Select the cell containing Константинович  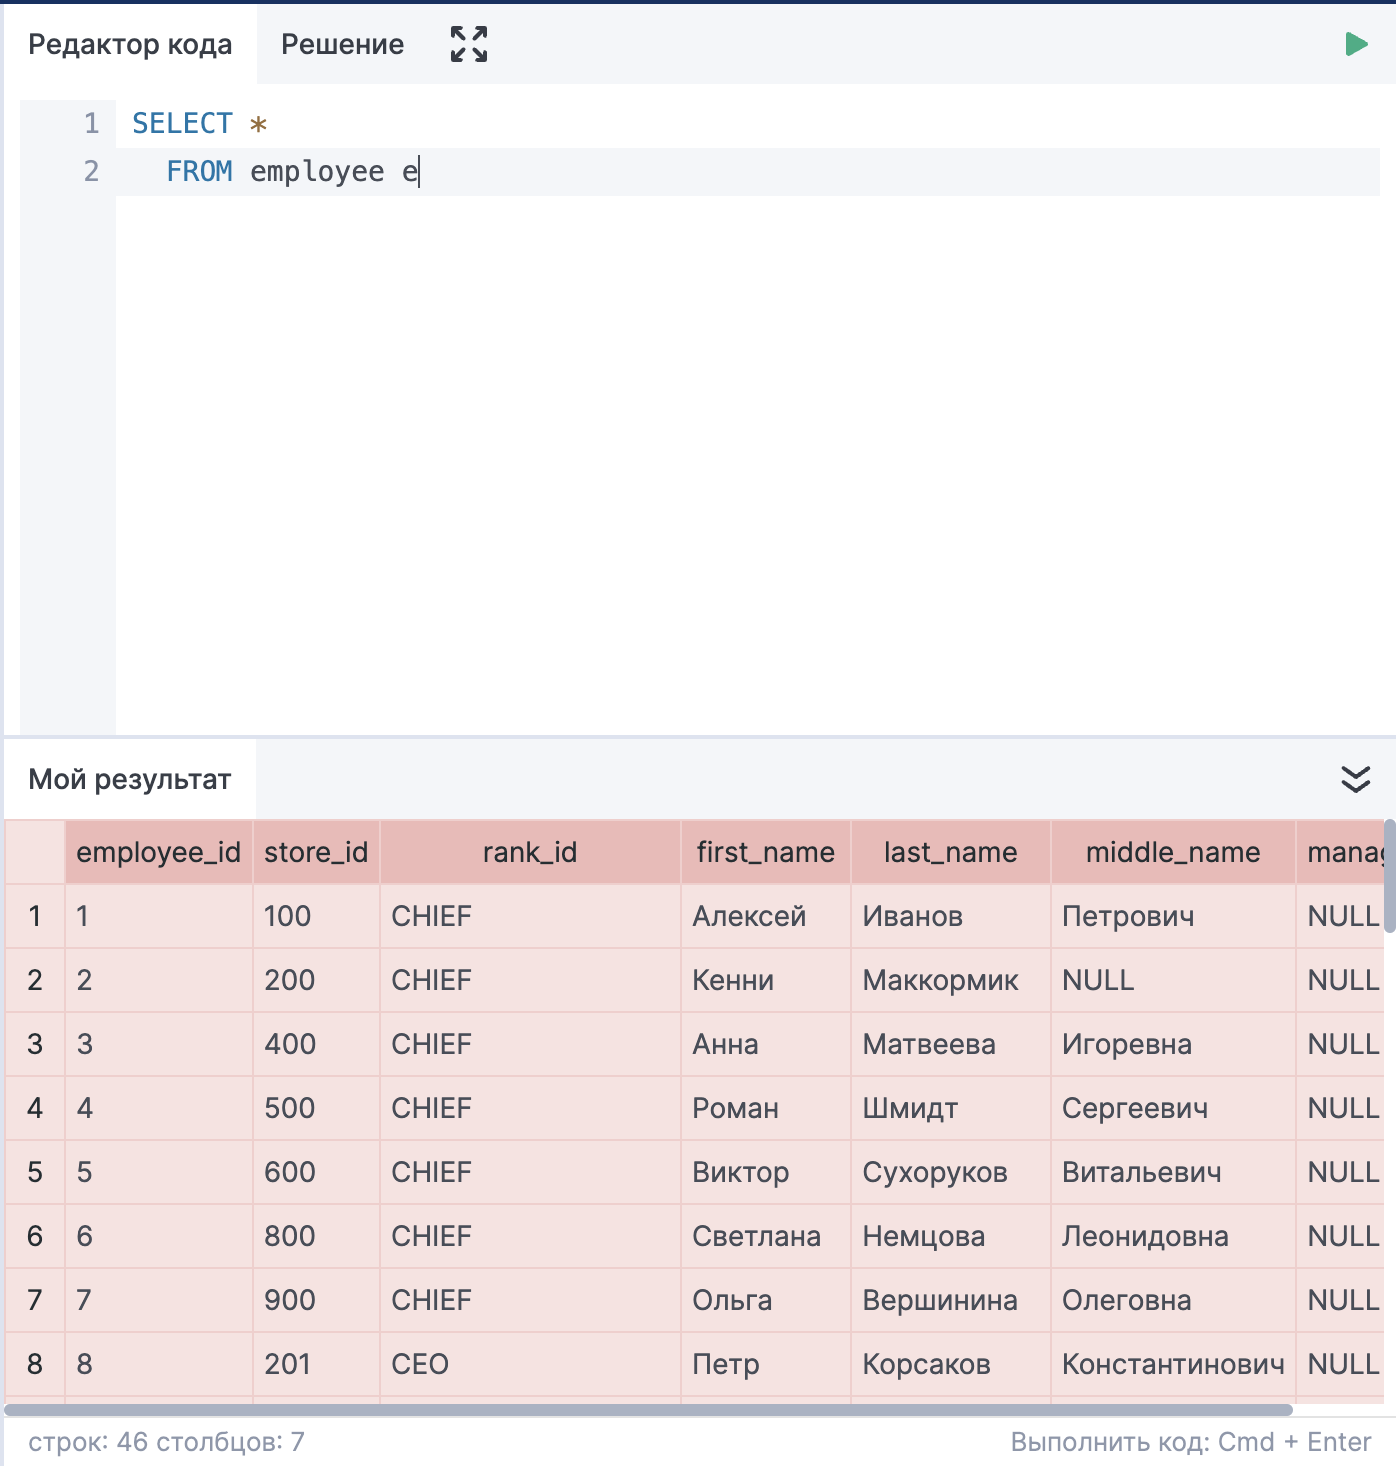tap(1172, 1364)
